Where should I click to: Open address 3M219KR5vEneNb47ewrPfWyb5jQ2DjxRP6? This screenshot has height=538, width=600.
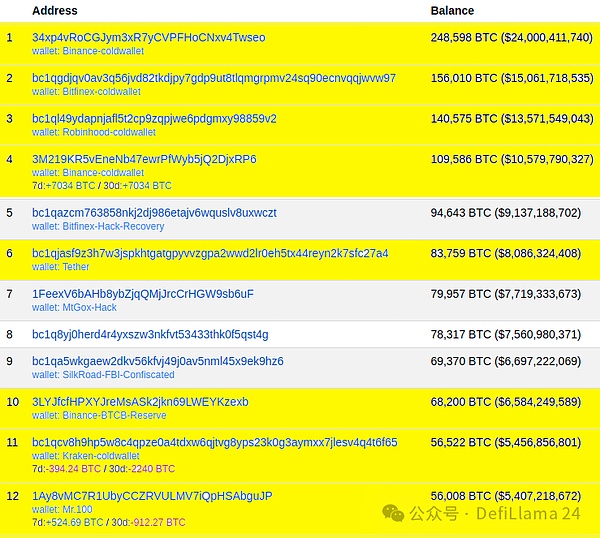(x=144, y=159)
